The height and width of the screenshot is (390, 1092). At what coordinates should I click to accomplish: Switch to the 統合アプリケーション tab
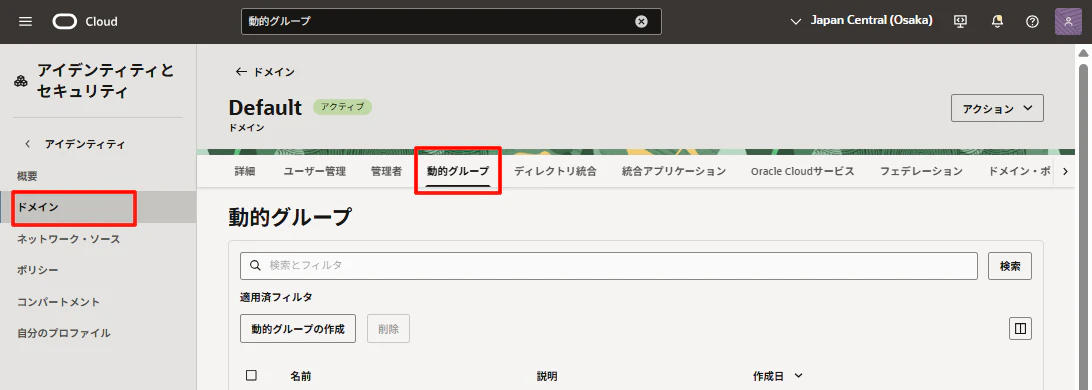click(x=674, y=171)
